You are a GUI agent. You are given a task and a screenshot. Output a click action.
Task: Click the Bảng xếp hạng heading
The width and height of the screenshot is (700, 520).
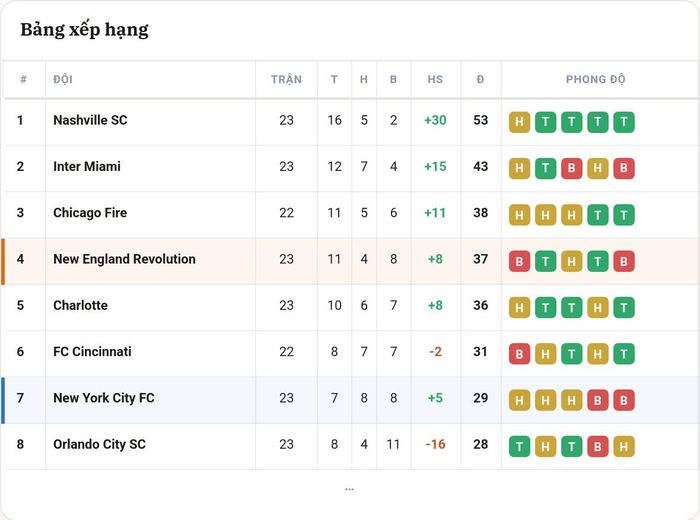point(84,30)
